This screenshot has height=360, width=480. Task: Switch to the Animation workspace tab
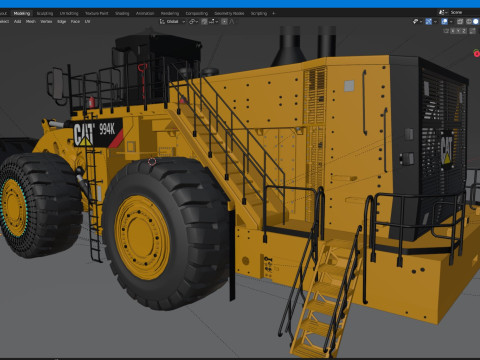point(145,13)
